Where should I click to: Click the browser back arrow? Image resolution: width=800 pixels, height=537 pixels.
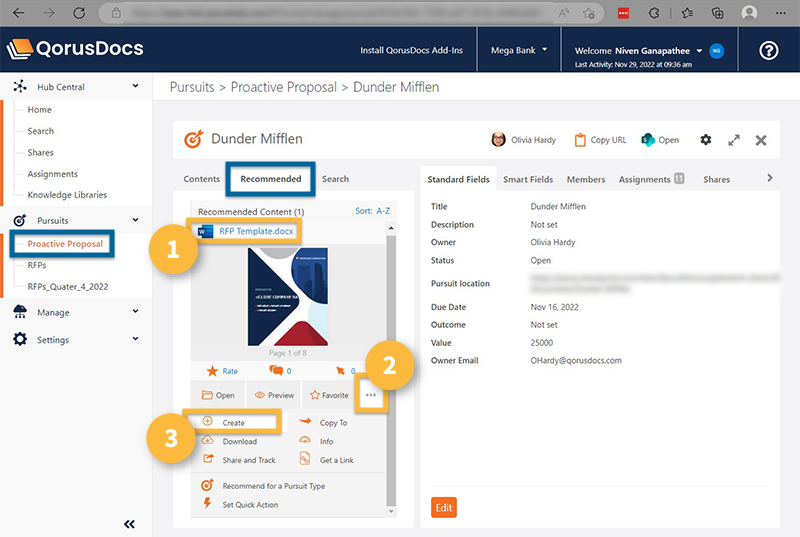click(x=19, y=13)
